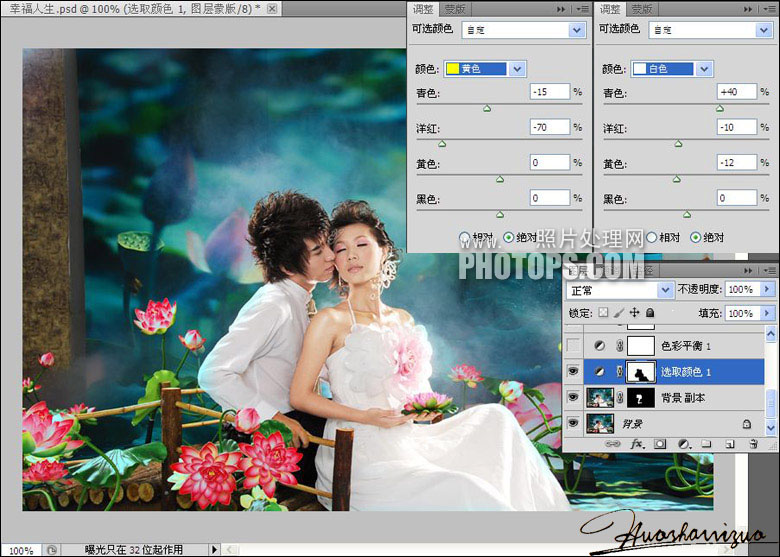Switch to 调整 tab in the 白色 panel
Viewport: 780px width, 557px height.
pyautogui.click(x=610, y=9)
